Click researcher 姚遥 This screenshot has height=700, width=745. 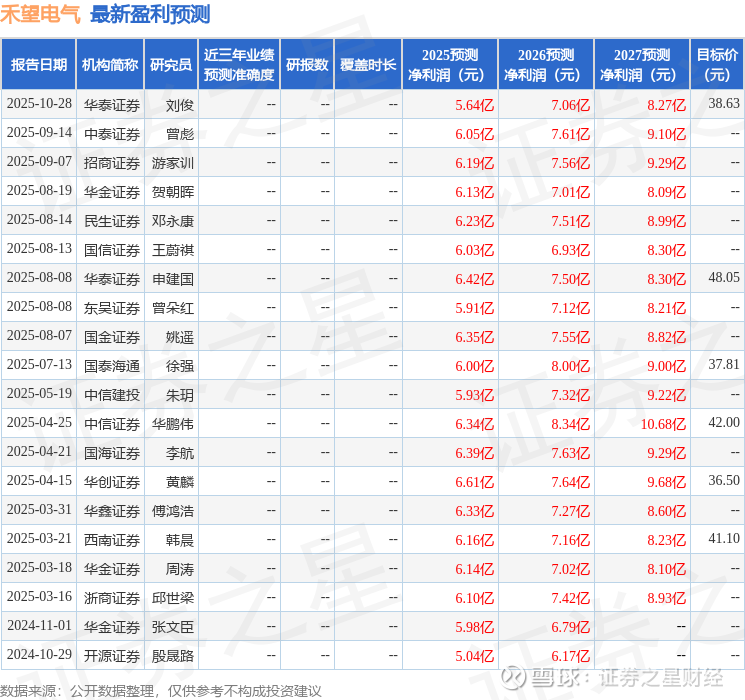tap(180, 337)
